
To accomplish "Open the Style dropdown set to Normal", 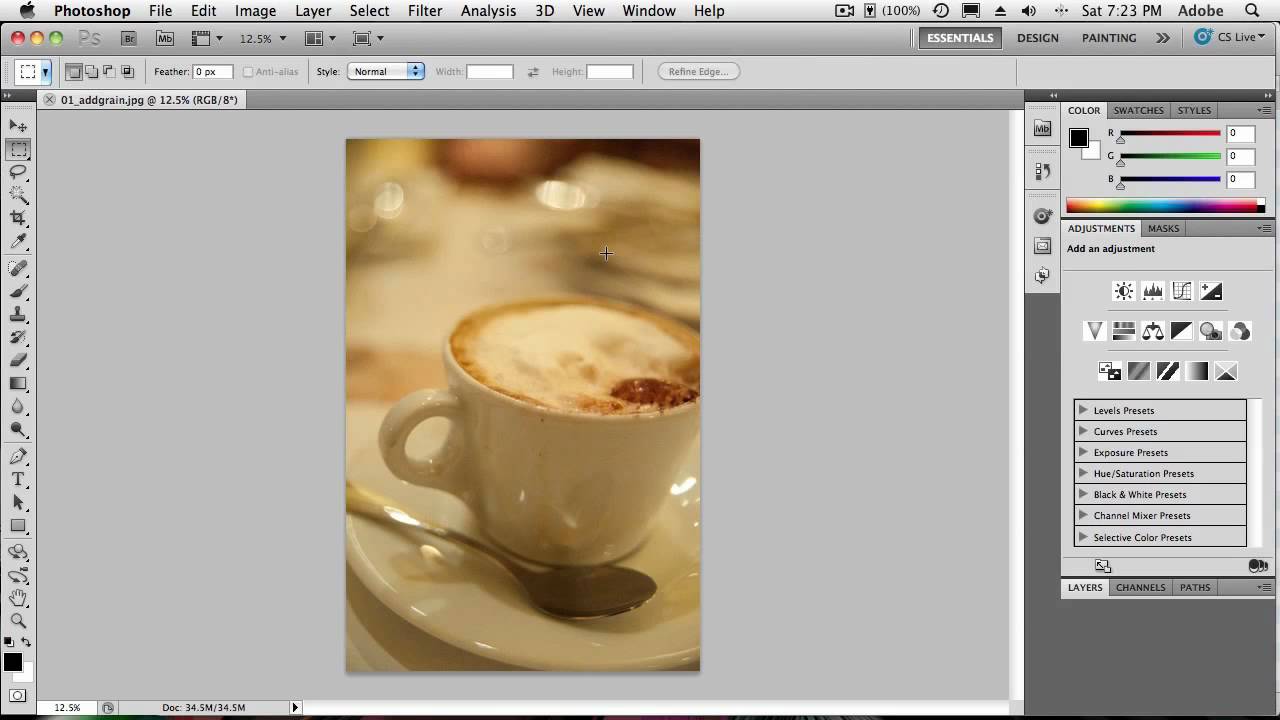I will 386,72.
